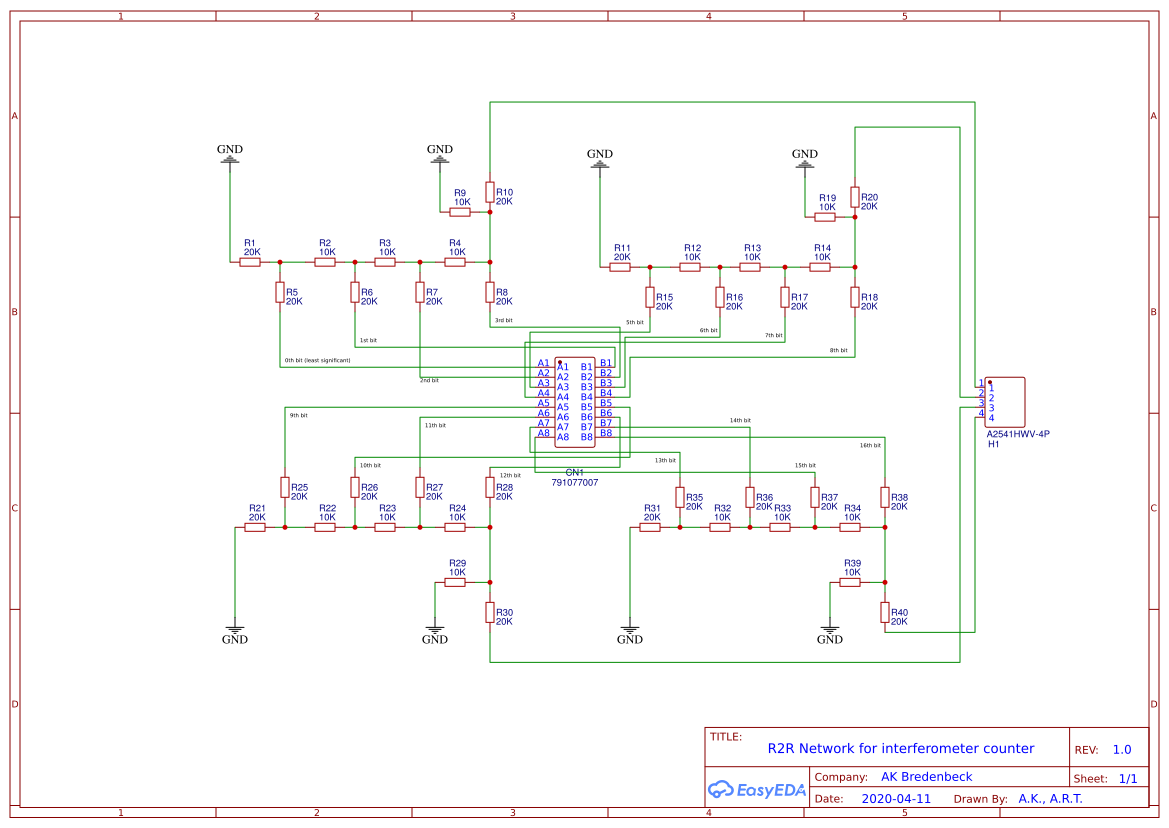Click the '5th bit' net label
This screenshot has height=828, width=1169.
(634, 322)
